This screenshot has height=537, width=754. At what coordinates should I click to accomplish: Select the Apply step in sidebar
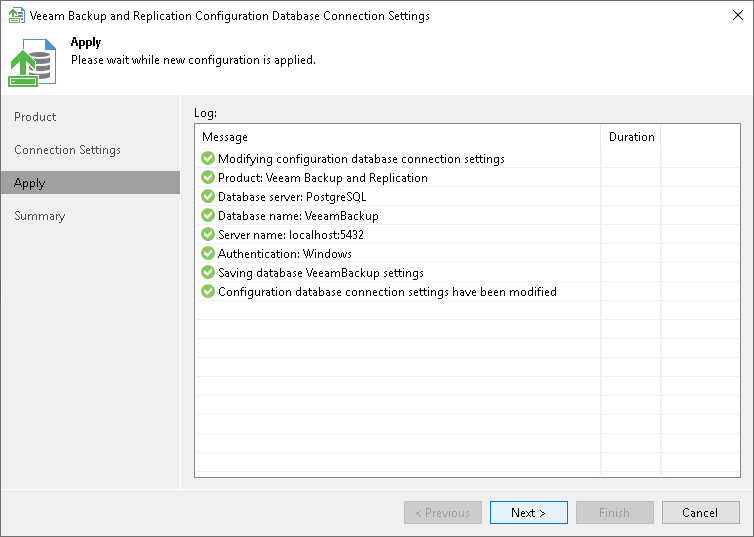(90, 183)
